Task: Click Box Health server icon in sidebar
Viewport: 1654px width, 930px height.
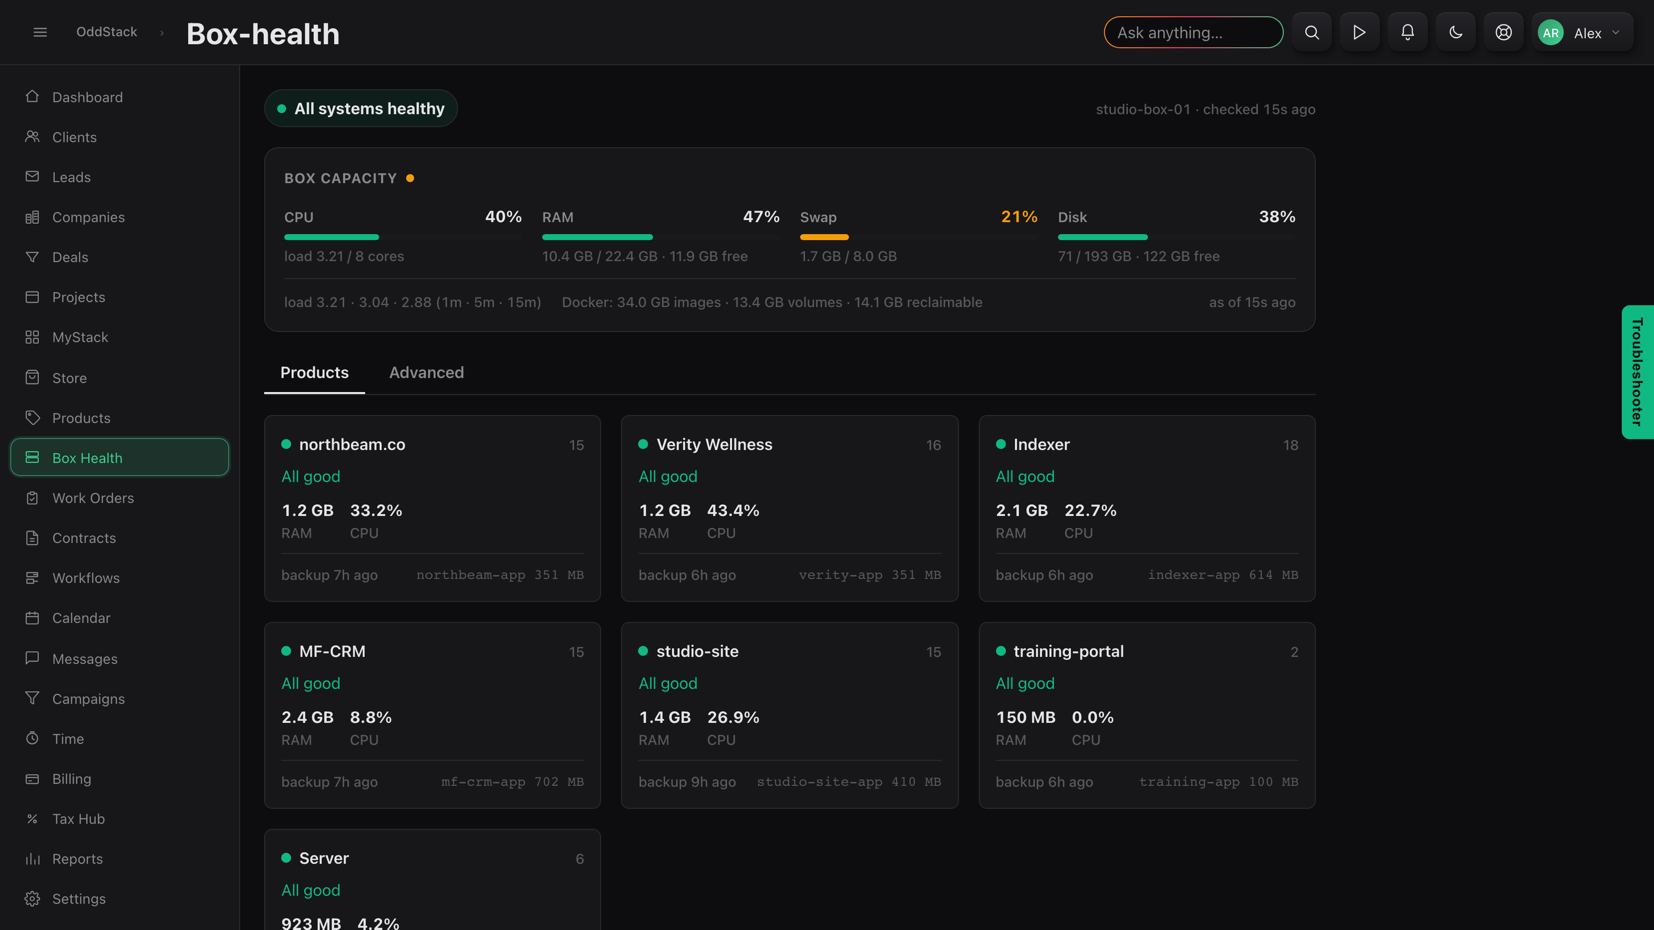Action: 32,458
